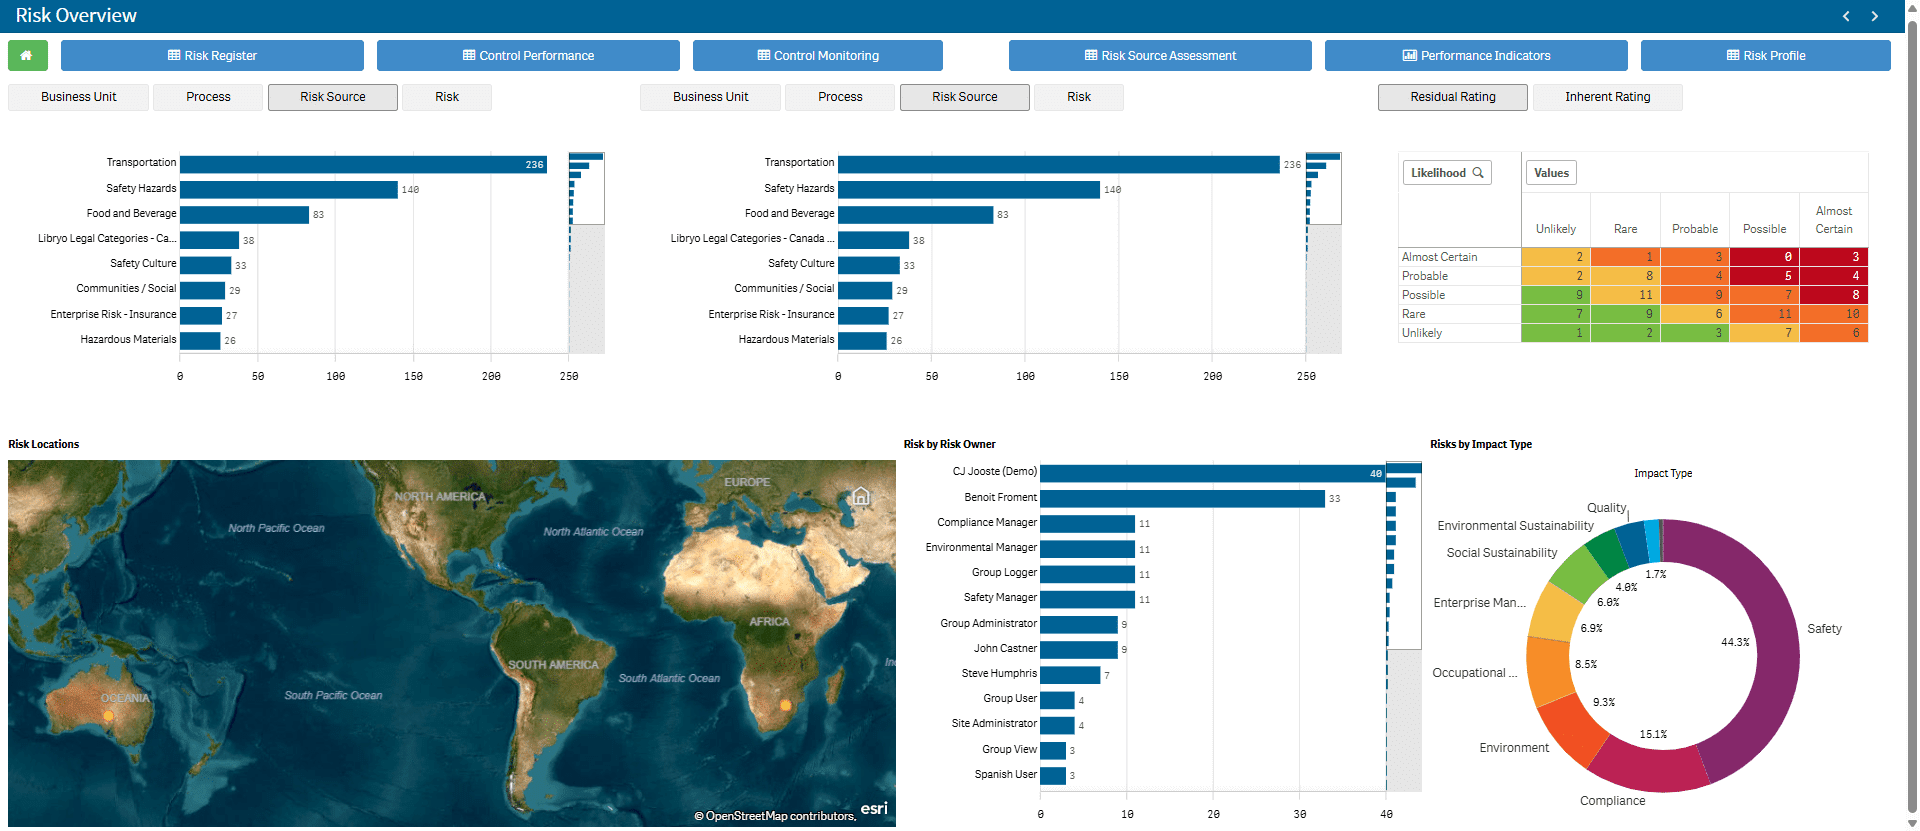Click the table icon on Risk Register
This screenshot has width=1920, height=831.
coord(174,56)
